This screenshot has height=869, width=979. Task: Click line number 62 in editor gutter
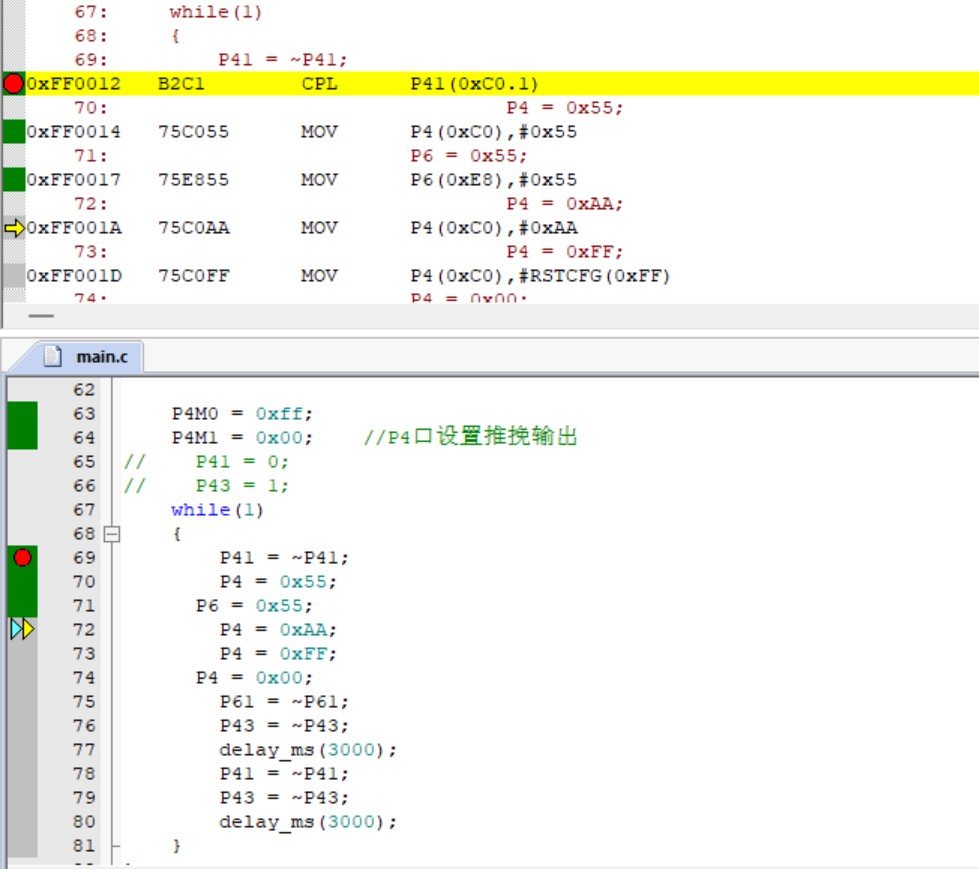click(x=84, y=390)
